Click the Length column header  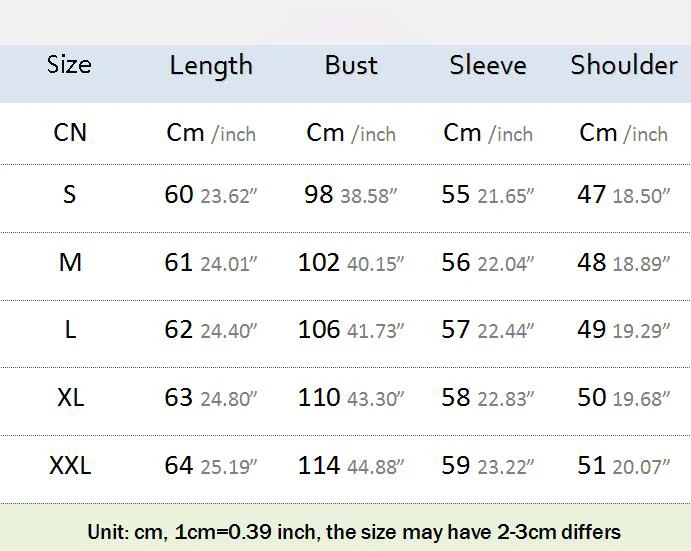click(x=211, y=66)
